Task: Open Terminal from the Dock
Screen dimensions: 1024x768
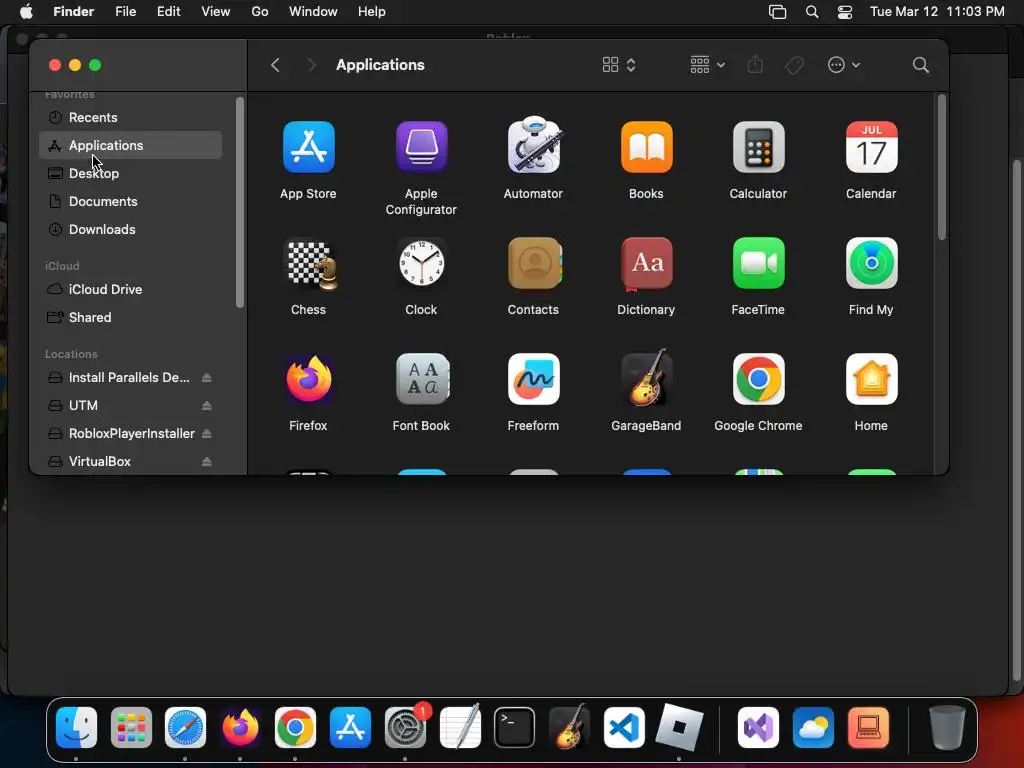Action: pos(515,728)
